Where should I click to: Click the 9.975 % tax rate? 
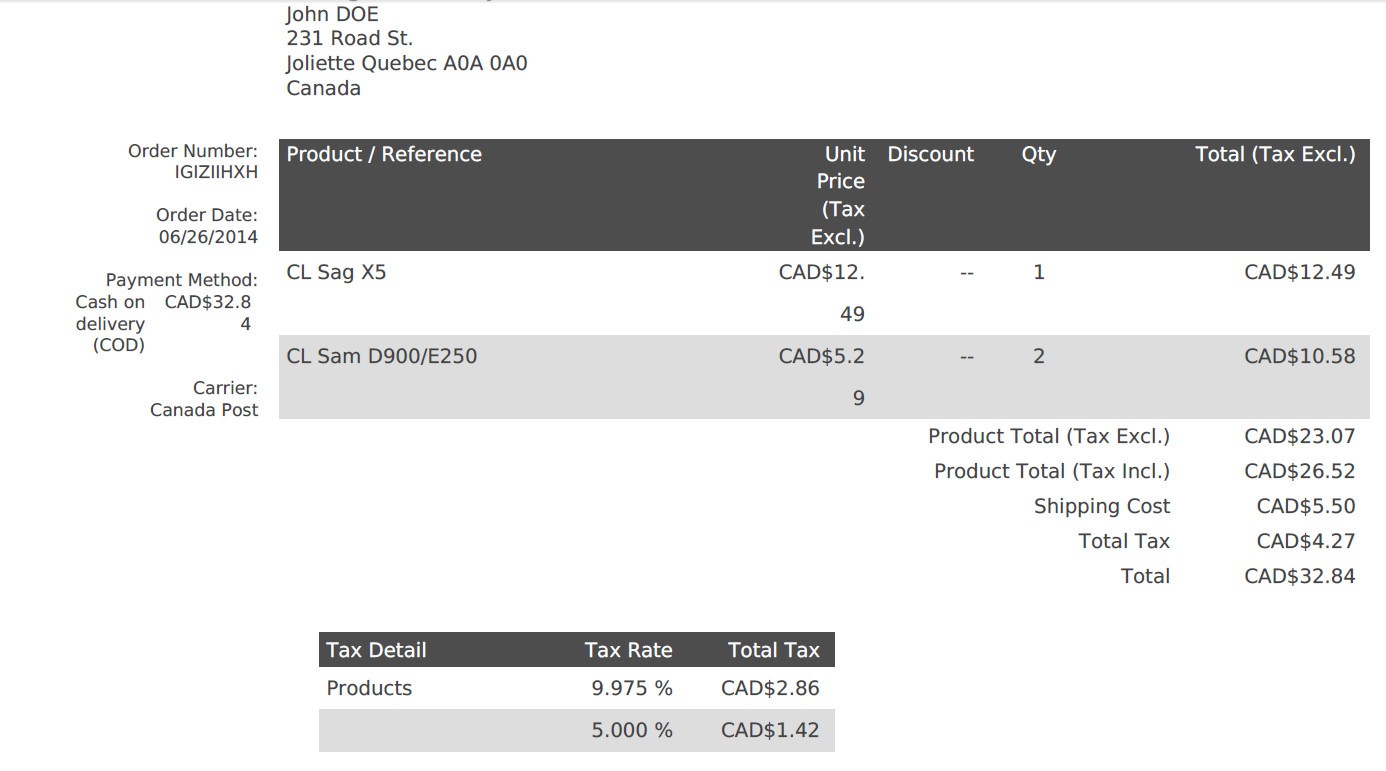[632, 688]
